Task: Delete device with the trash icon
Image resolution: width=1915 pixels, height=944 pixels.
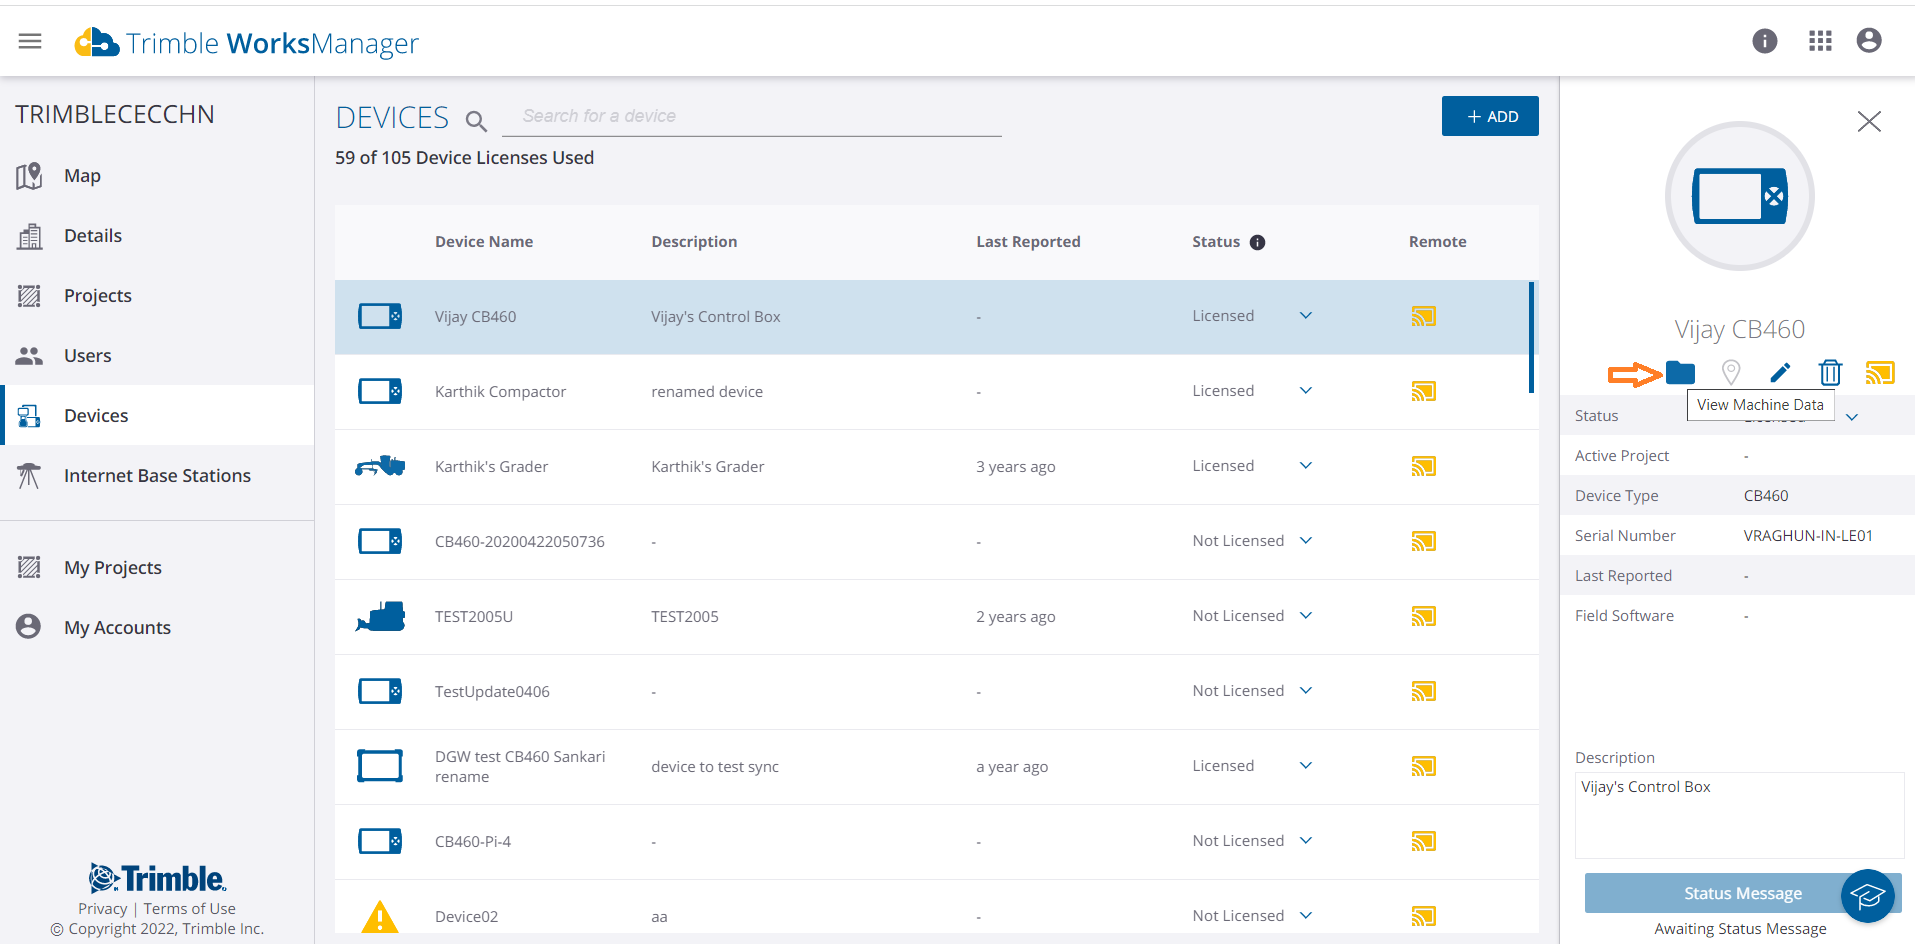Action: coord(1830,373)
